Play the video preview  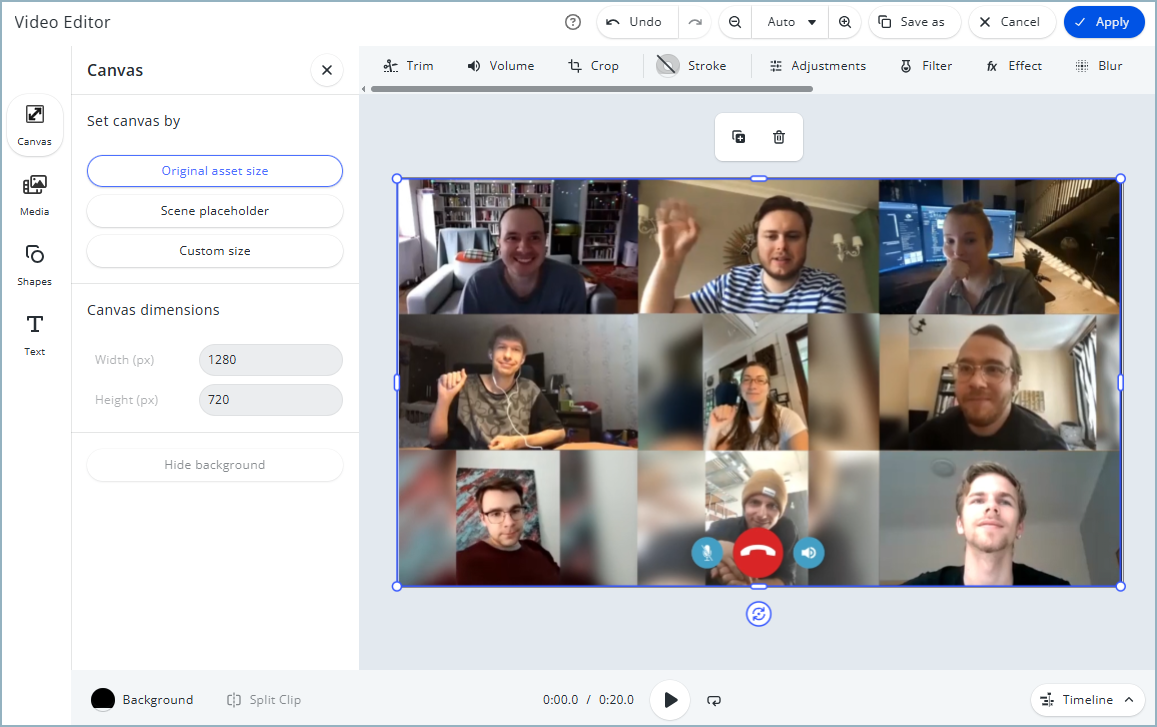tap(670, 700)
